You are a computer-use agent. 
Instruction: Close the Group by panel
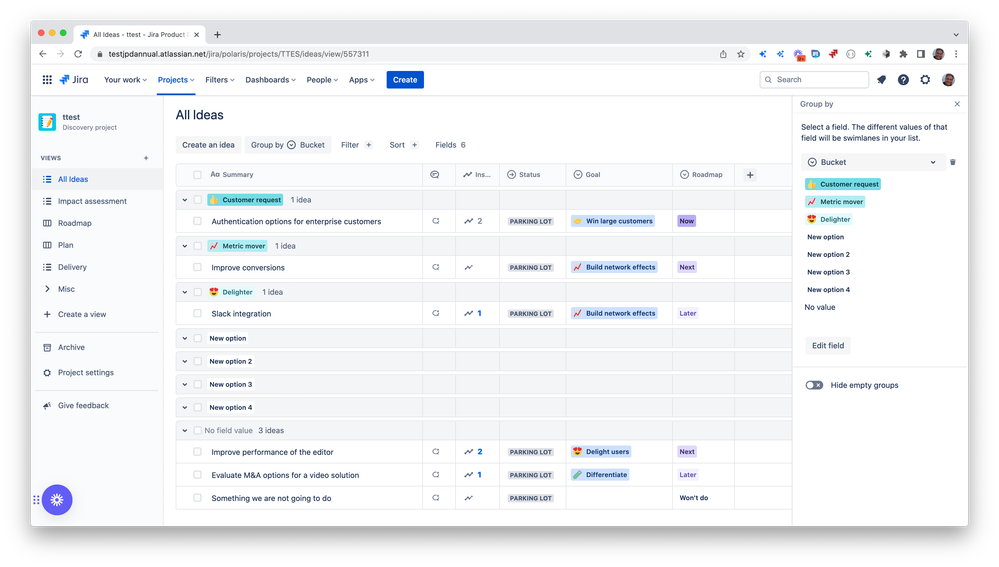click(957, 104)
